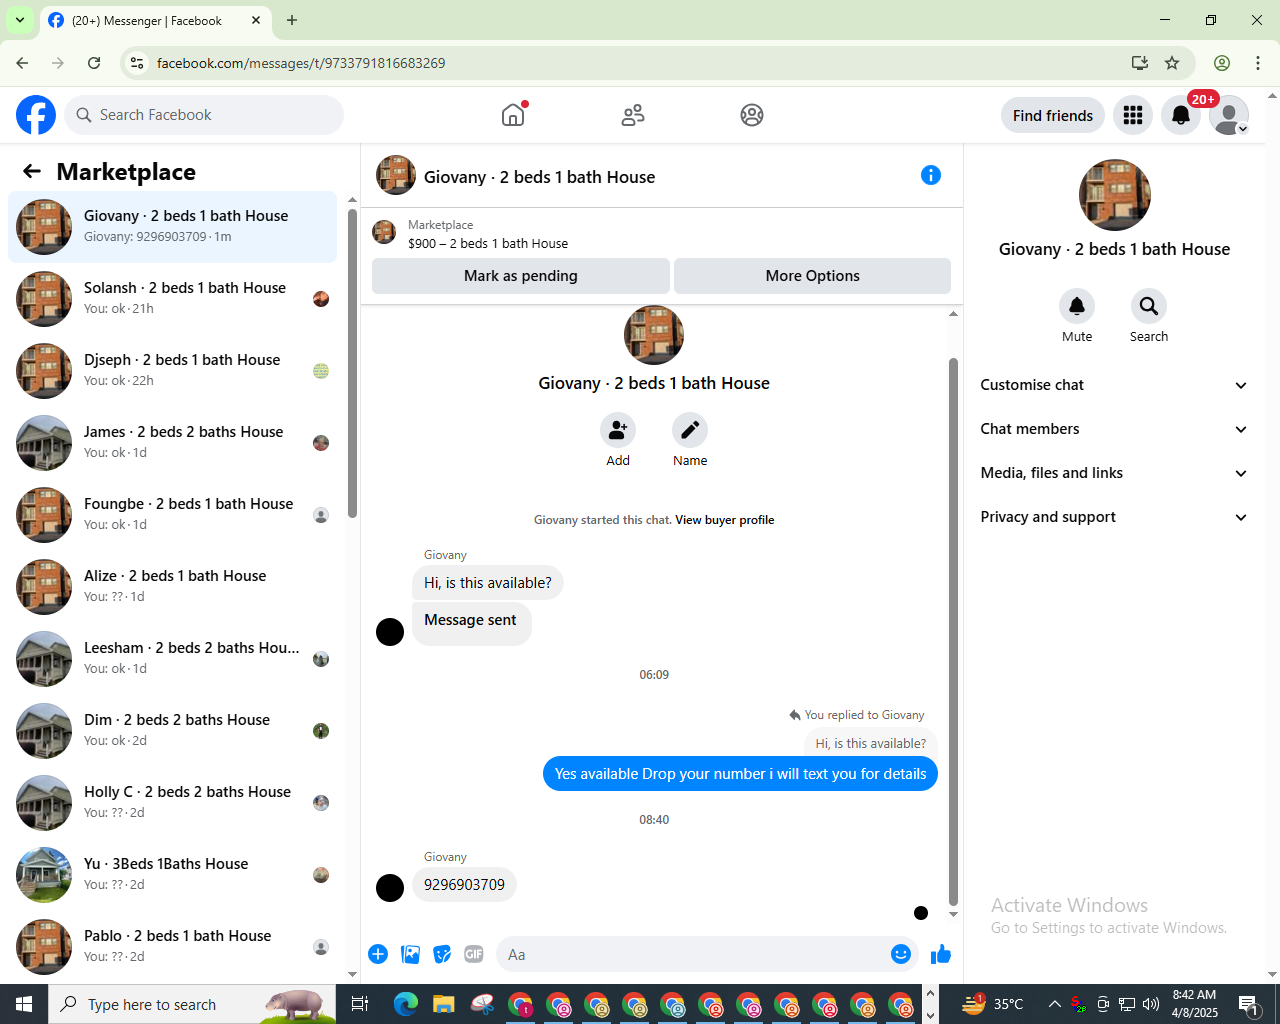Add people to the chat
The width and height of the screenshot is (1280, 1024).
pos(618,430)
